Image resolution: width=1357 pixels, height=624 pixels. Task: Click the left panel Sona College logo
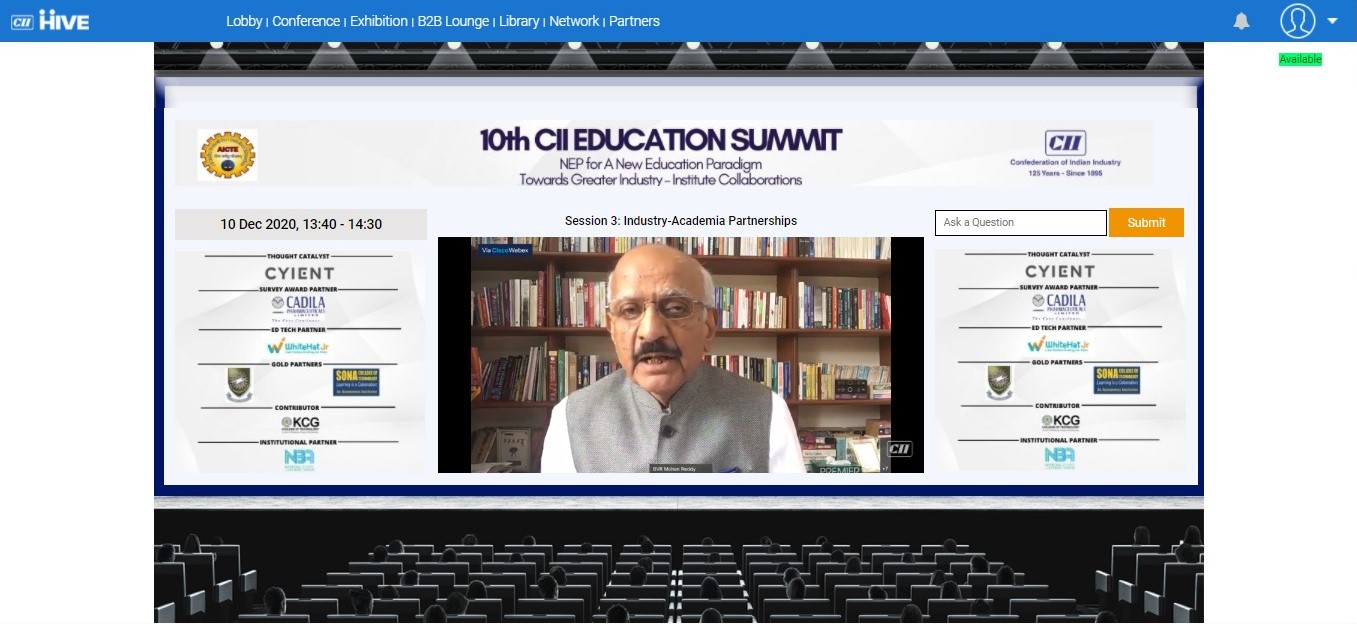[x=356, y=381]
